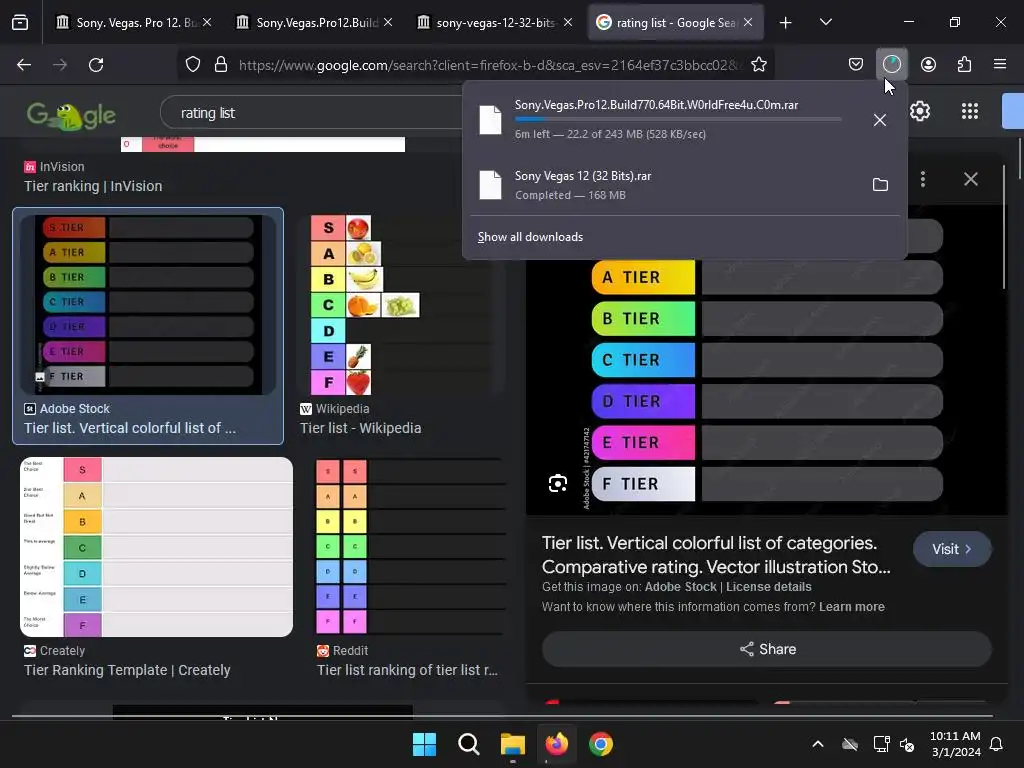1024x768 pixels.
Task: Focus the rating list search box
Action: (313, 113)
